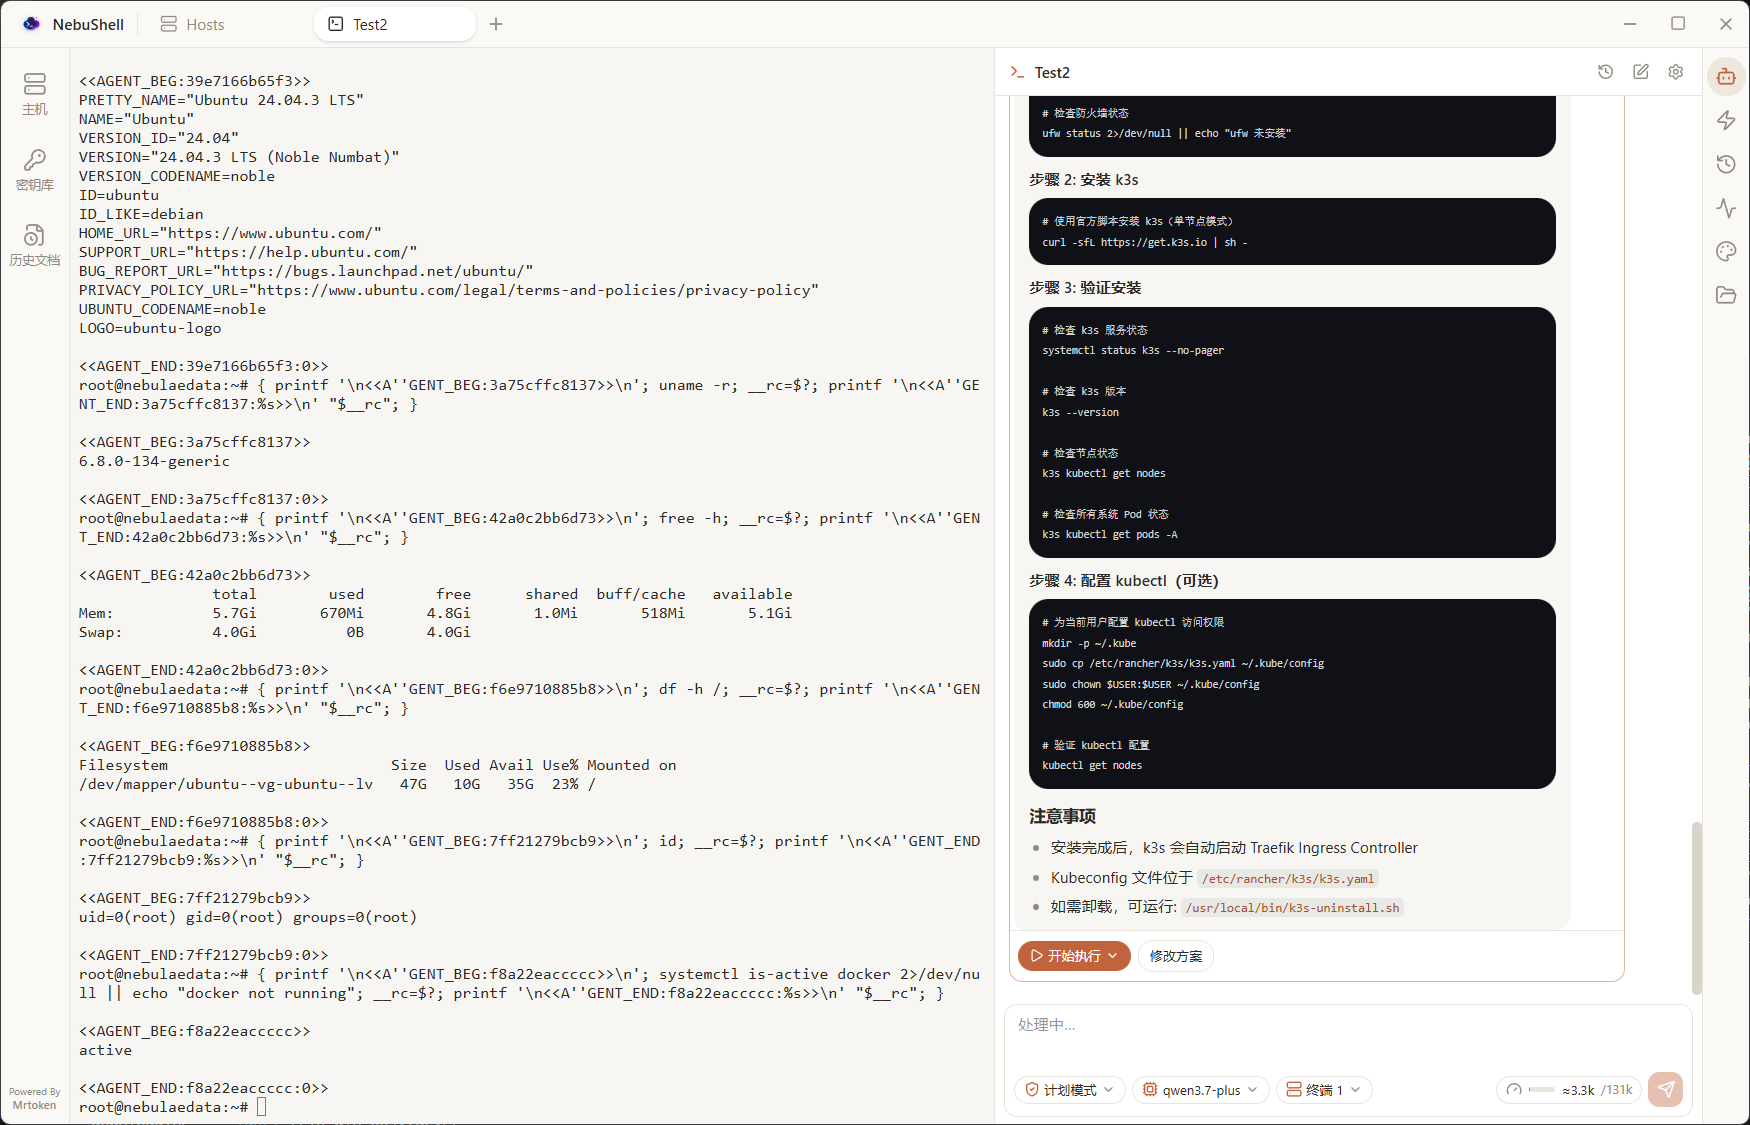Click the Traefik Ingress Controller note bullet

point(1234,848)
